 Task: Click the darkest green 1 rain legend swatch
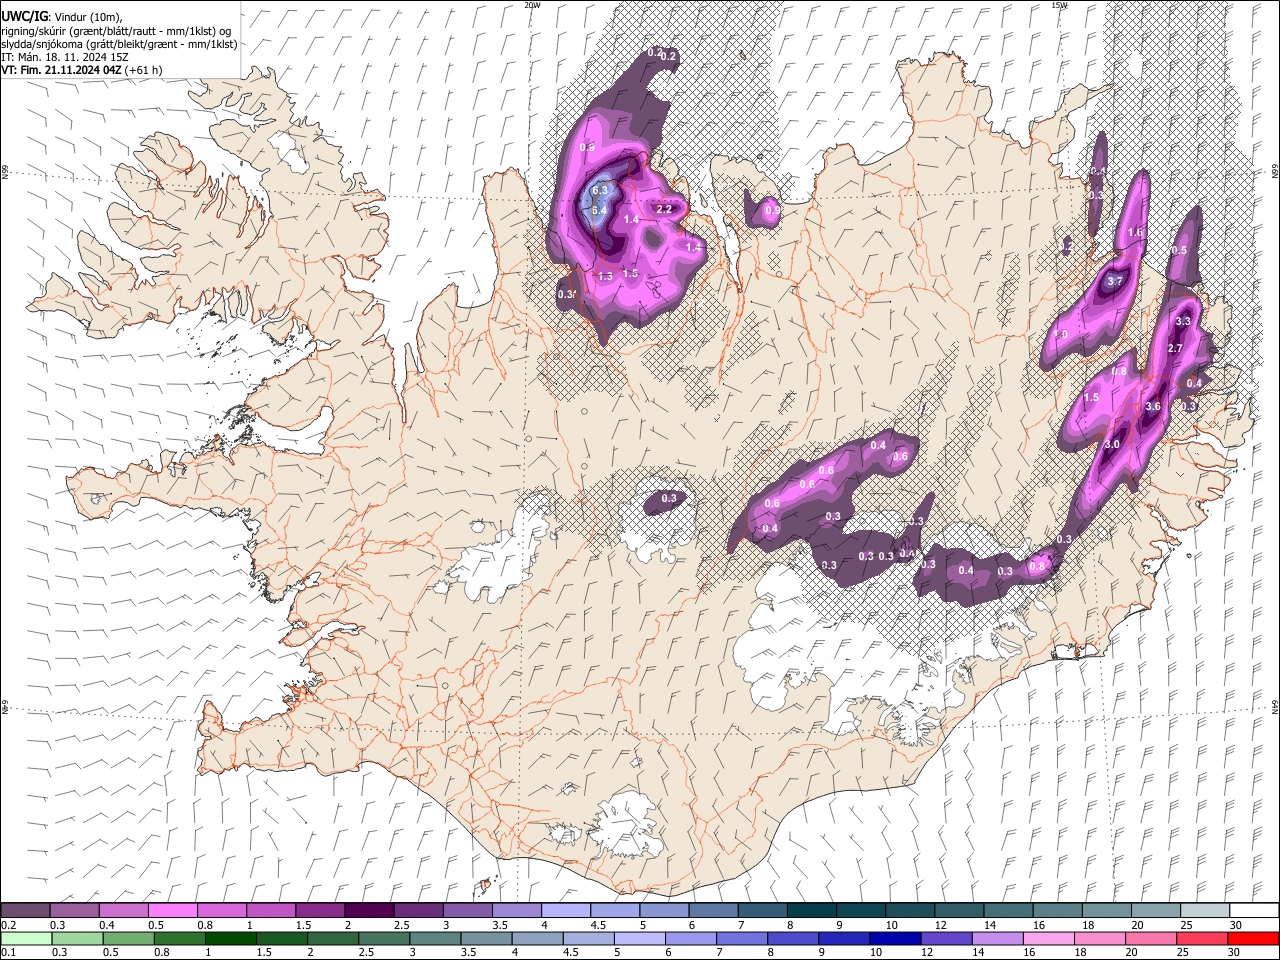[x=231, y=938]
